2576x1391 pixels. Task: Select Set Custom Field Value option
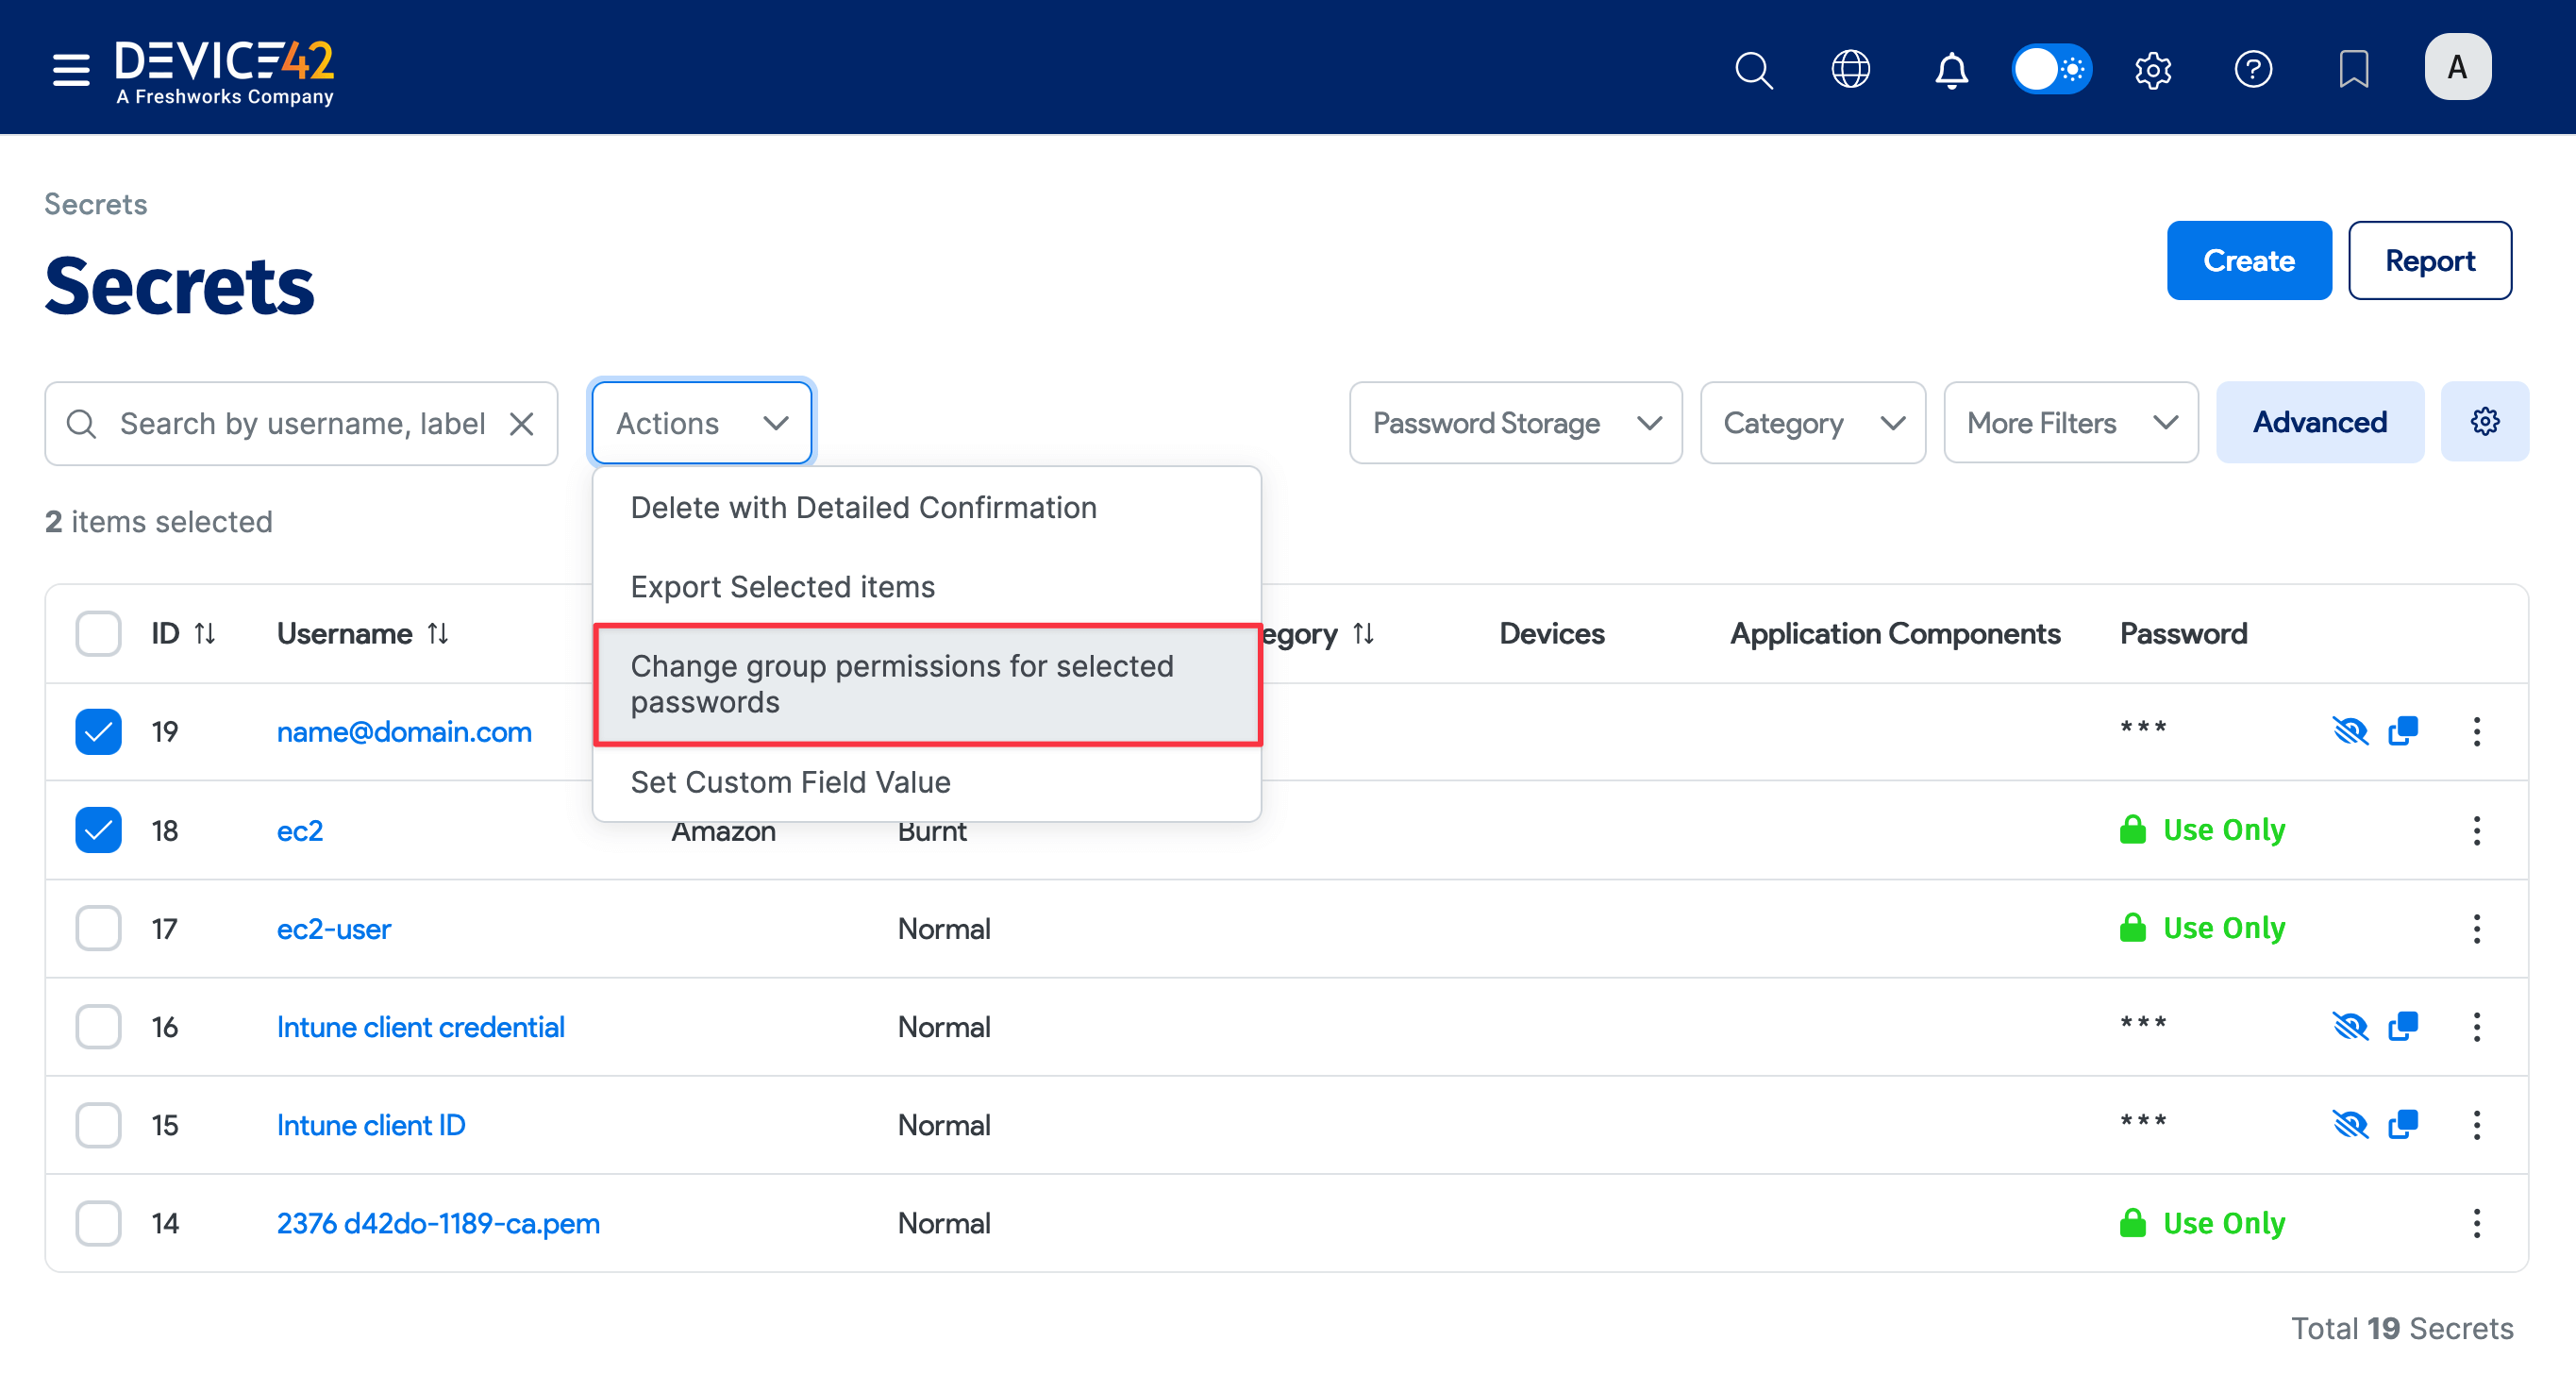[x=790, y=782]
